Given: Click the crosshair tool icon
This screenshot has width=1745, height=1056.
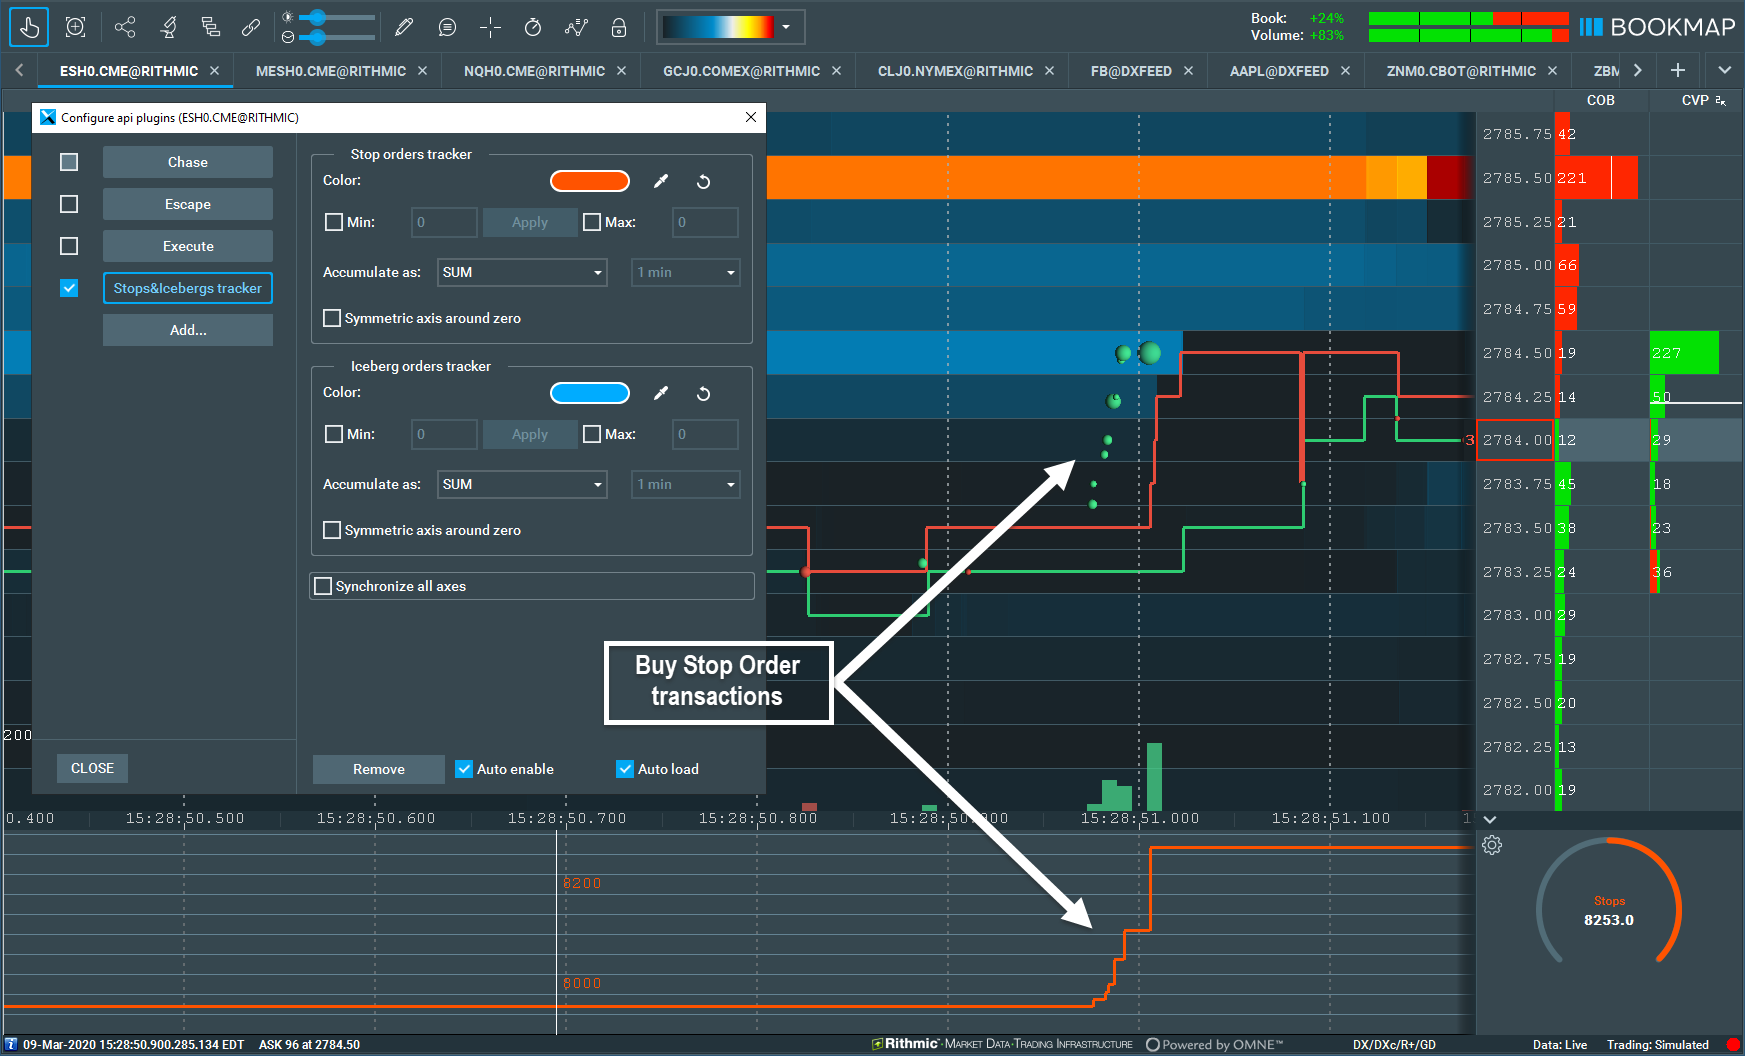Looking at the screenshot, I should (x=490, y=27).
